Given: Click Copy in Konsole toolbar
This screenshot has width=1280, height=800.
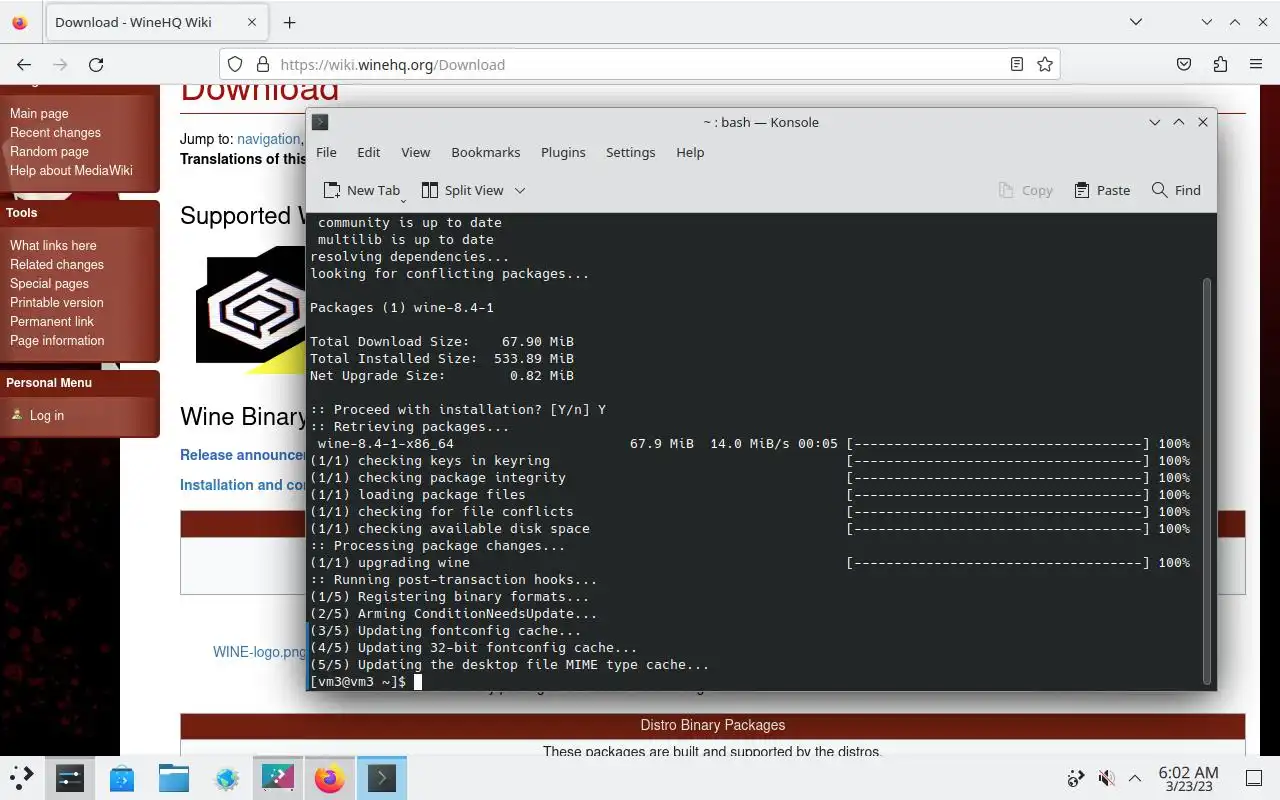Looking at the screenshot, I should pyautogui.click(x=1026, y=190).
